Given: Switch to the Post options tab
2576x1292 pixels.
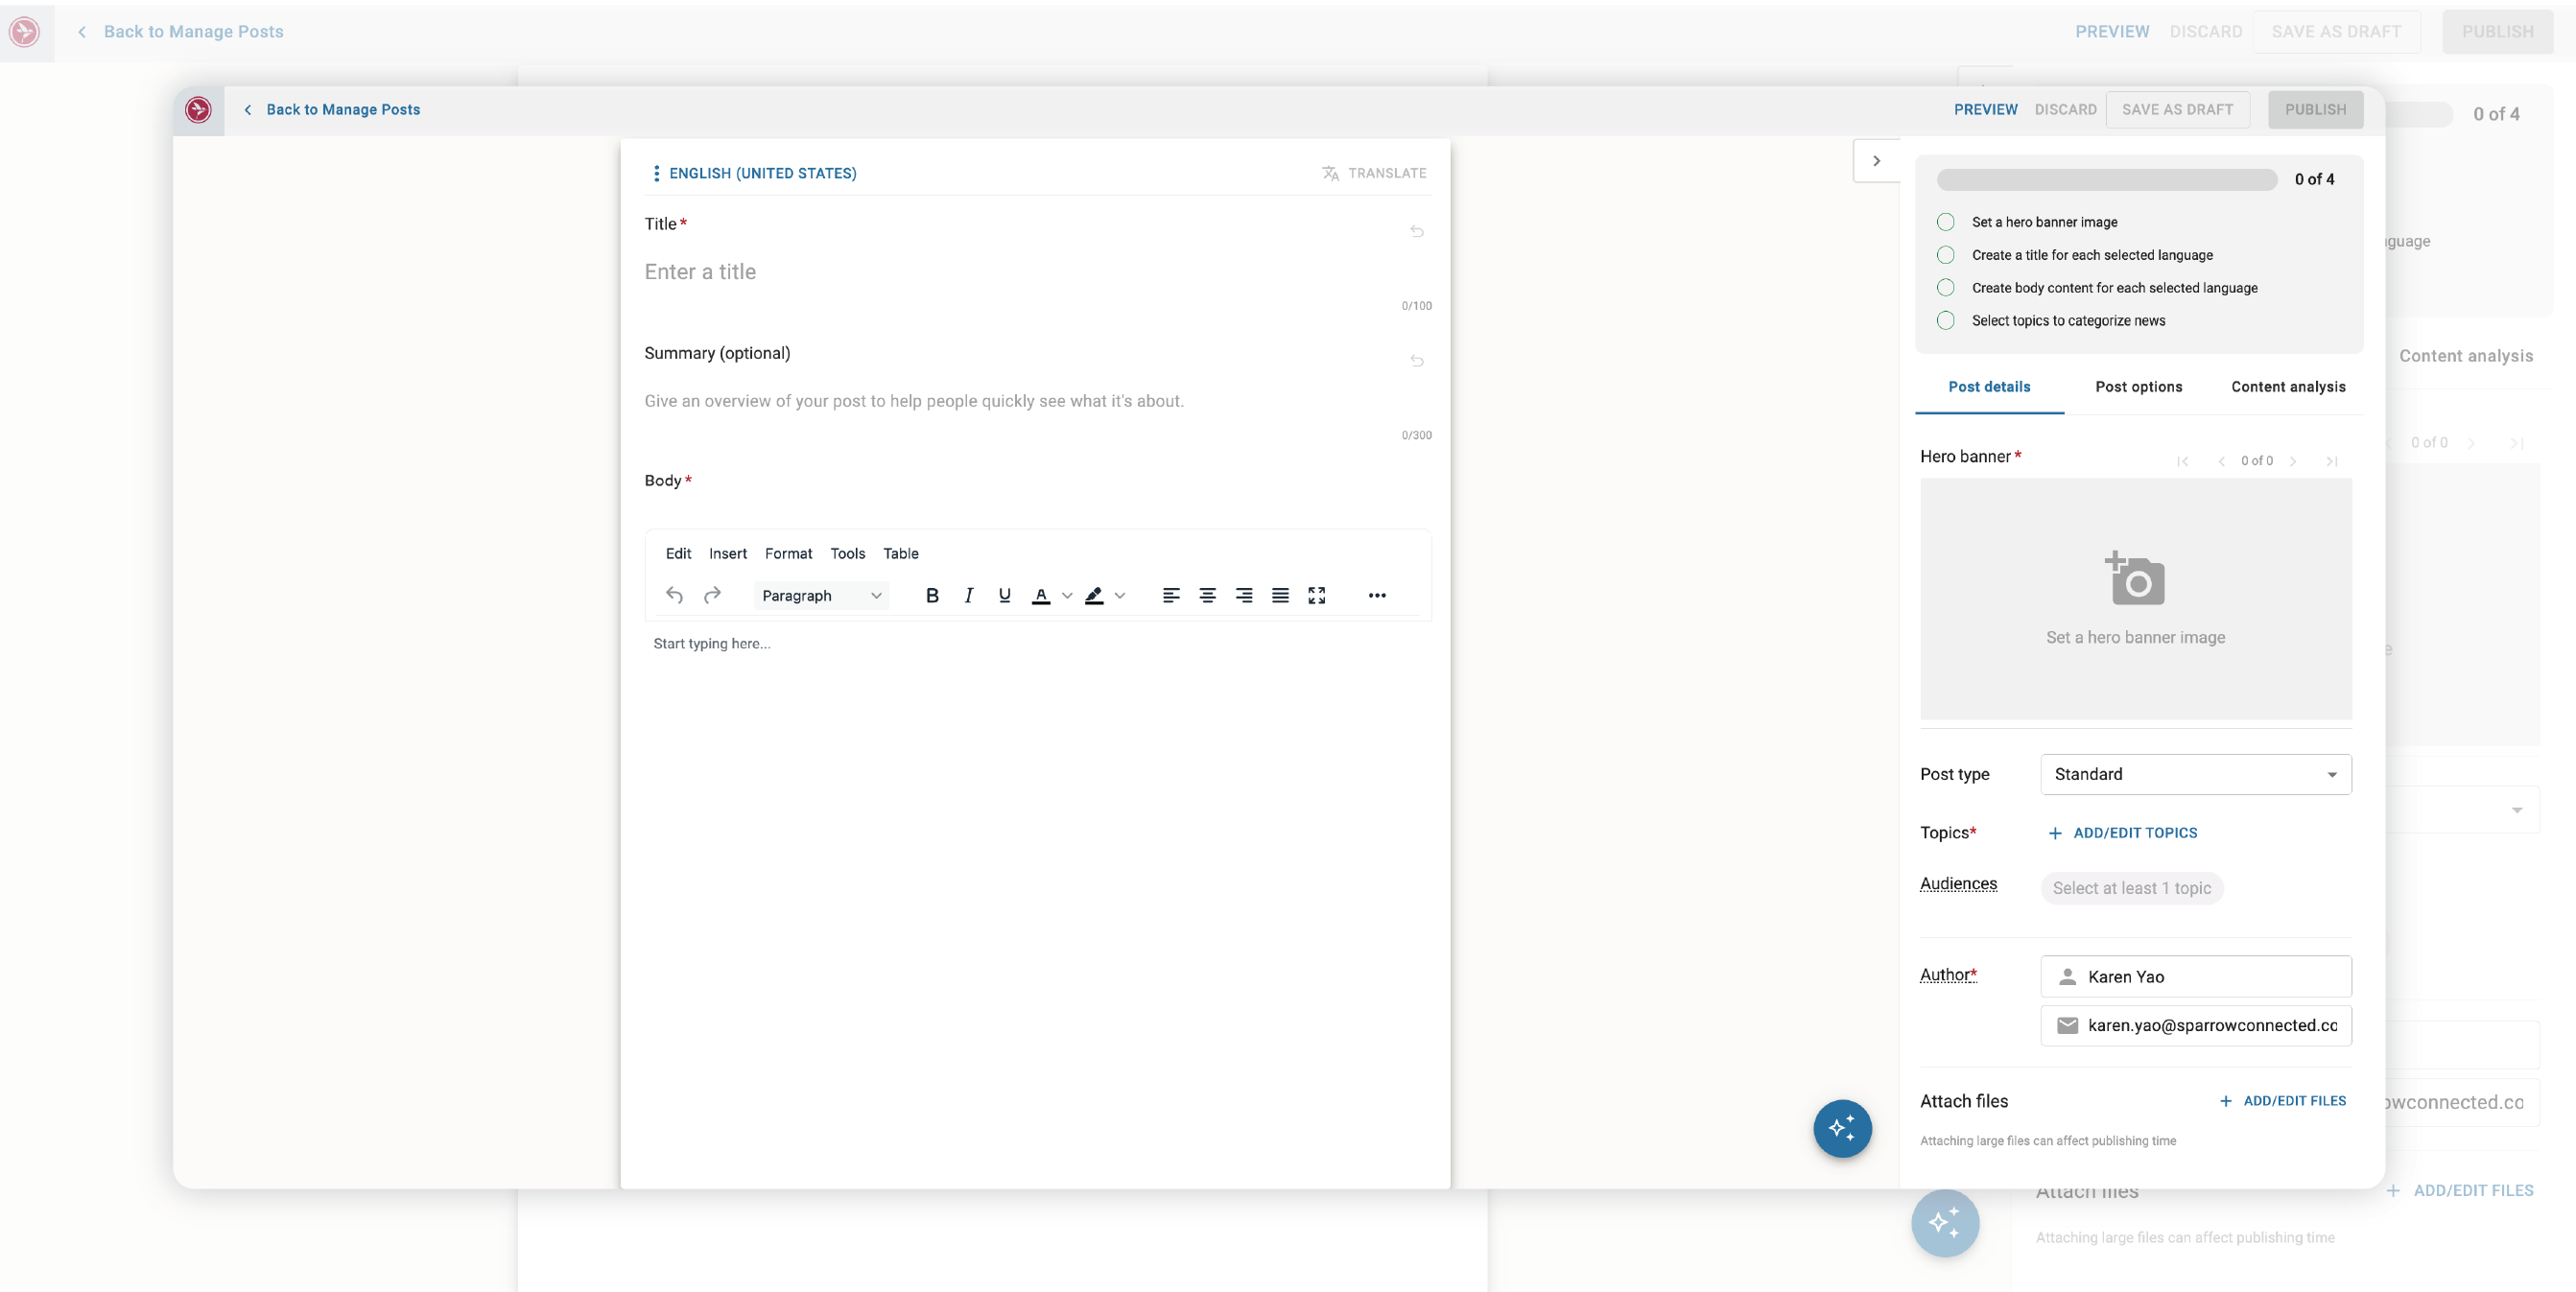Looking at the screenshot, I should tap(2138, 387).
